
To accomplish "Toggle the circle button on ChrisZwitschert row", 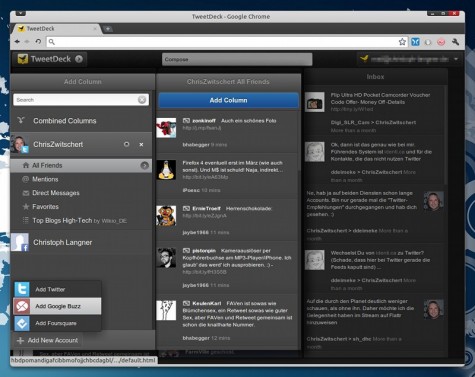I will pos(126,144).
